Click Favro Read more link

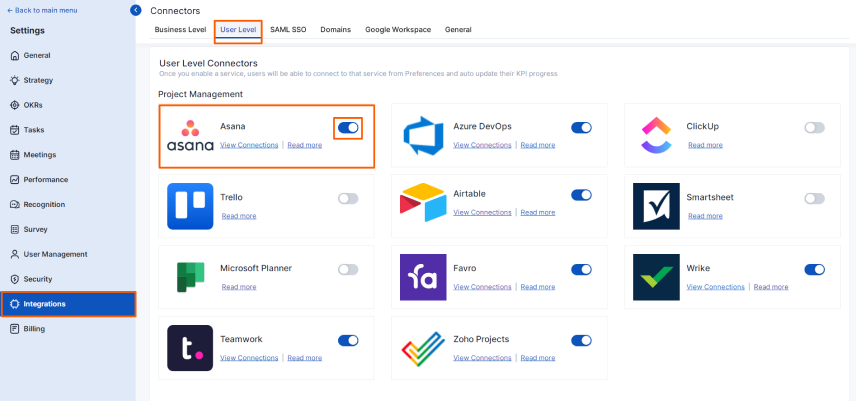pyautogui.click(x=538, y=287)
